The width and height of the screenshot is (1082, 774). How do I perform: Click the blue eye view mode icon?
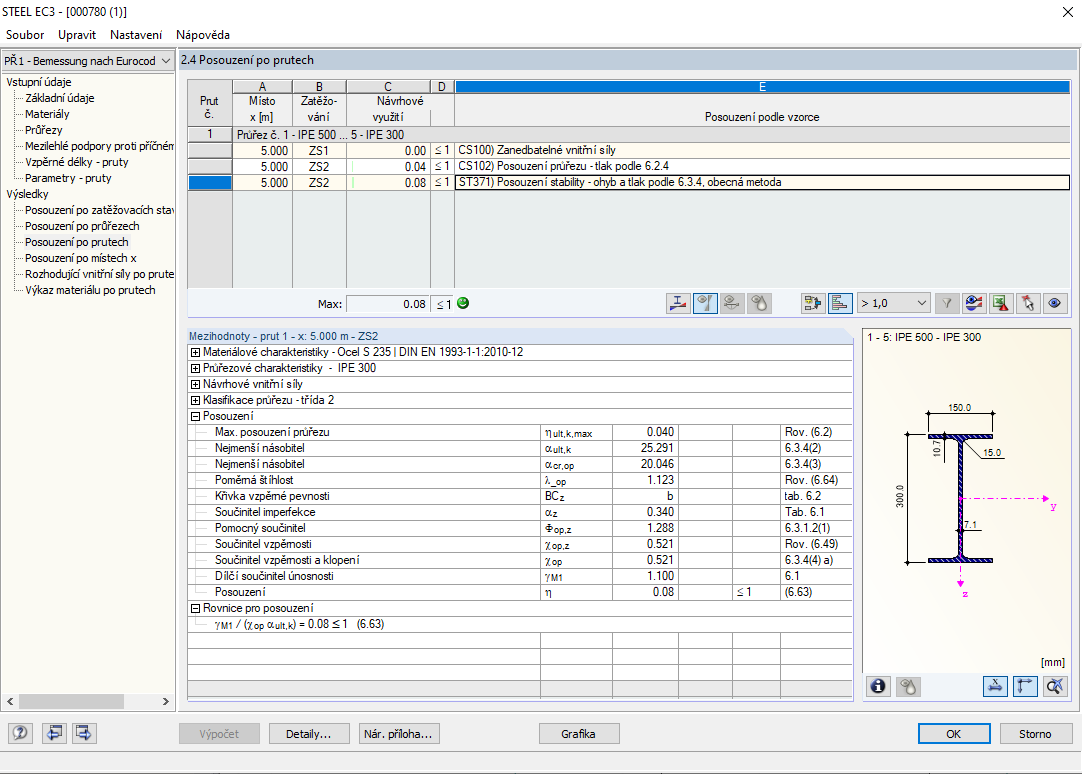[1054, 303]
